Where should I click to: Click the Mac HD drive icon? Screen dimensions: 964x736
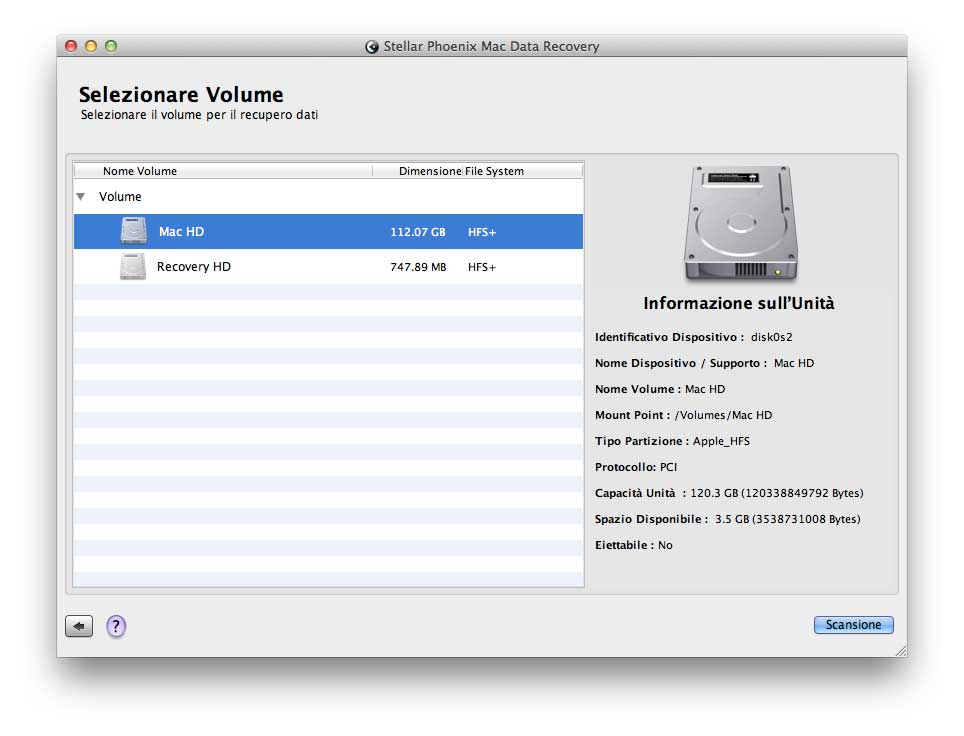click(x=134, y=231)
